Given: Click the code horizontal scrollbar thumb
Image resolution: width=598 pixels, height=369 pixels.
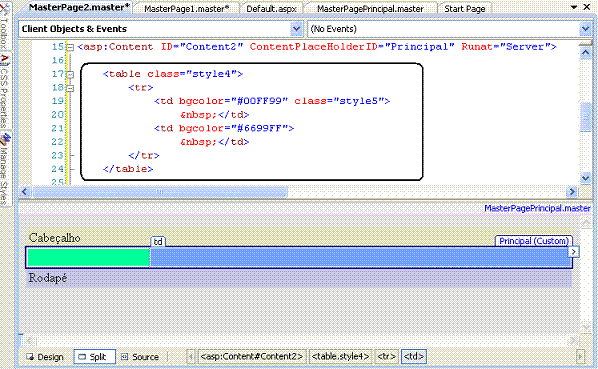Looking at the screenshot, I should (159, 192).
